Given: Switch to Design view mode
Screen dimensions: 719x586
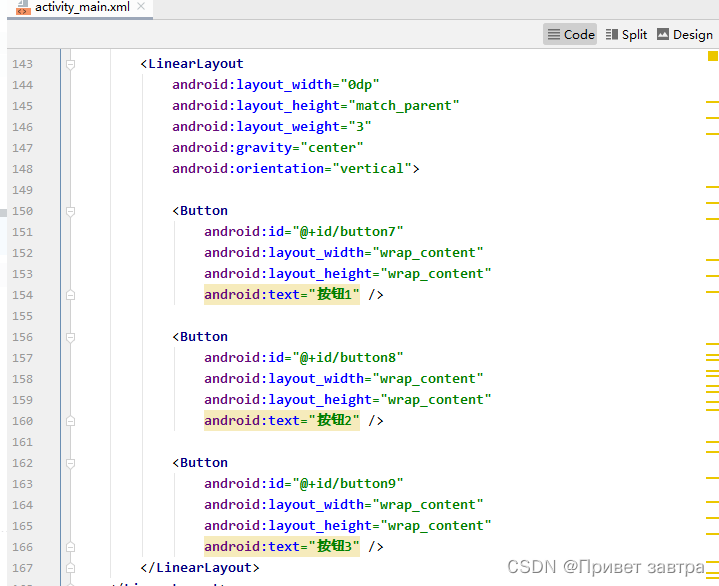Looking at the screenshot, I should (x=685, y=34).
